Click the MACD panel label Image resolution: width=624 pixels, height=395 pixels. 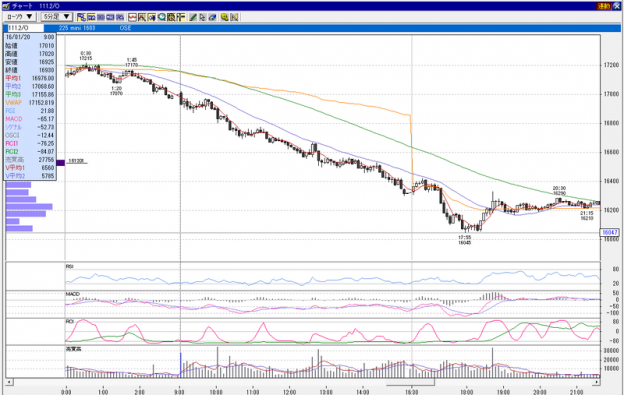click(73, 294)
